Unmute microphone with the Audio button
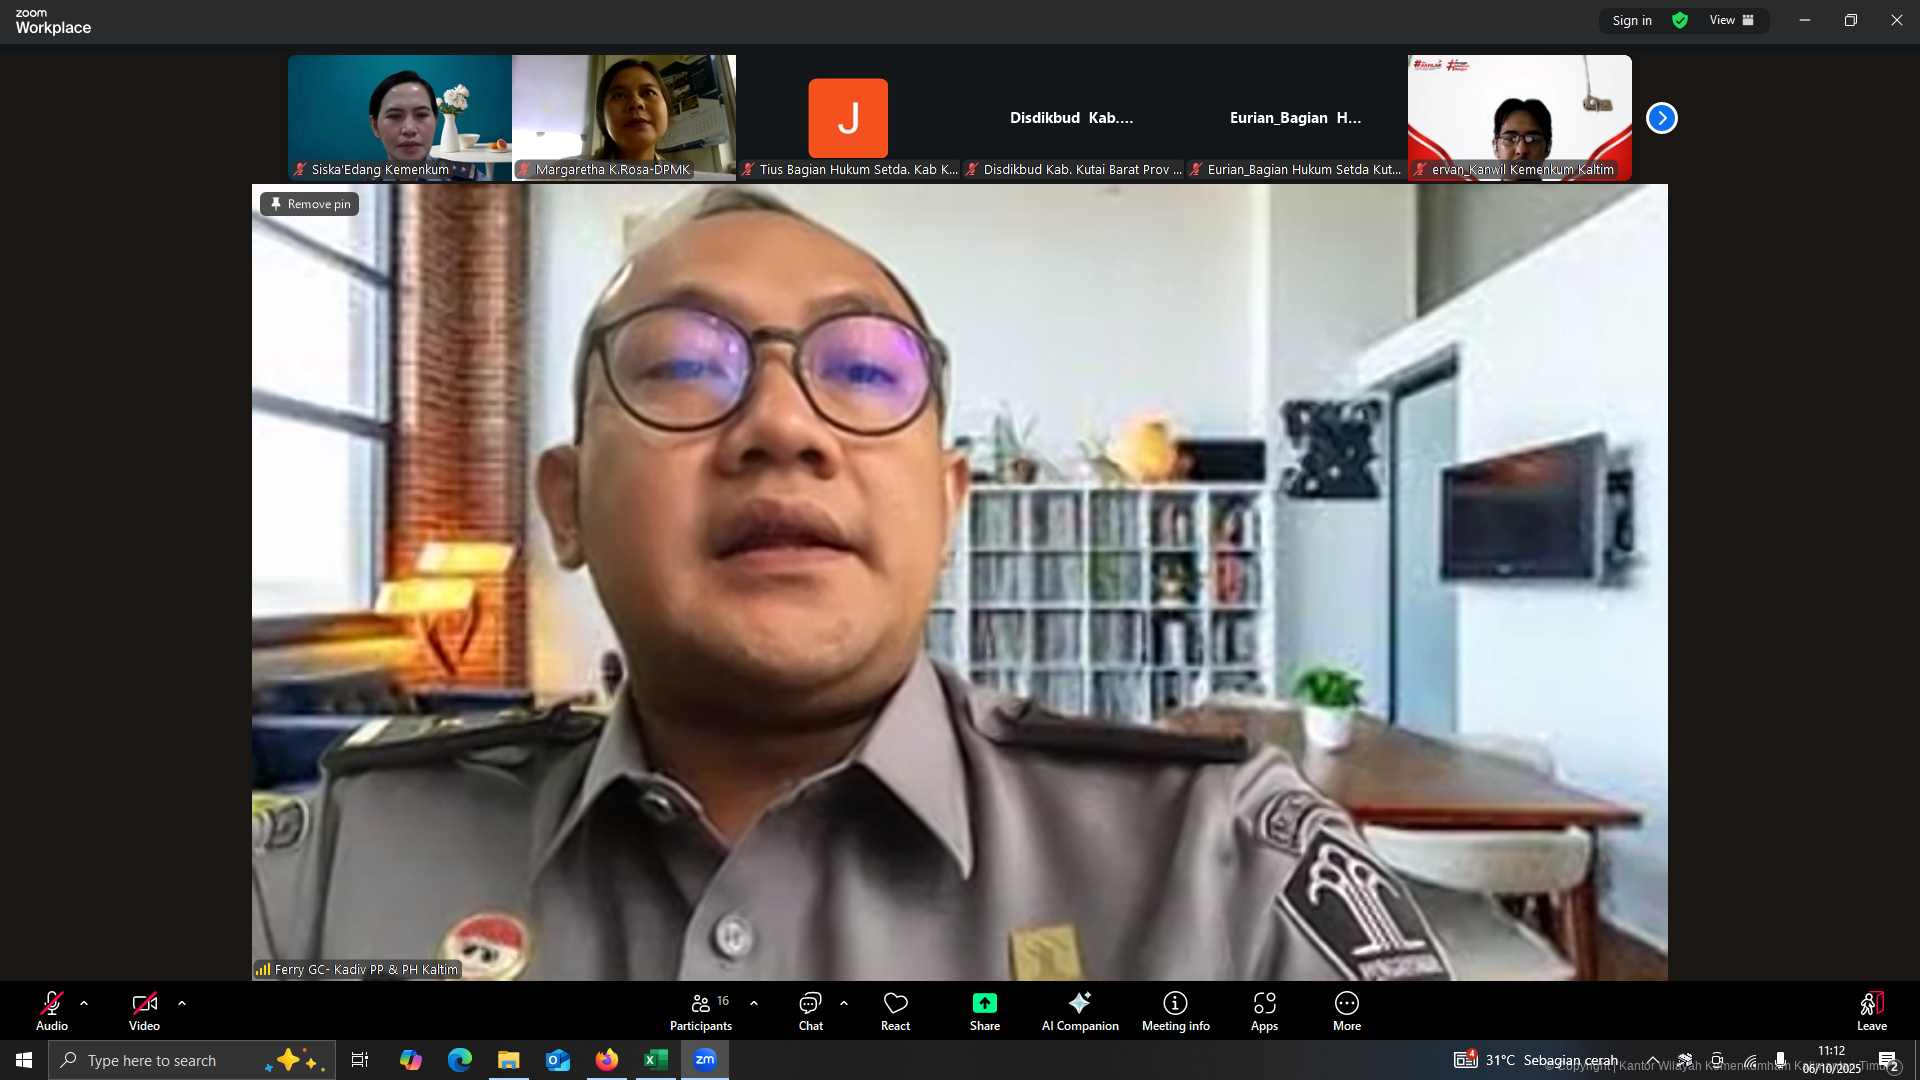Image resolution: width=1920 pixels, height=1080 pixels. click(52, 1010)
